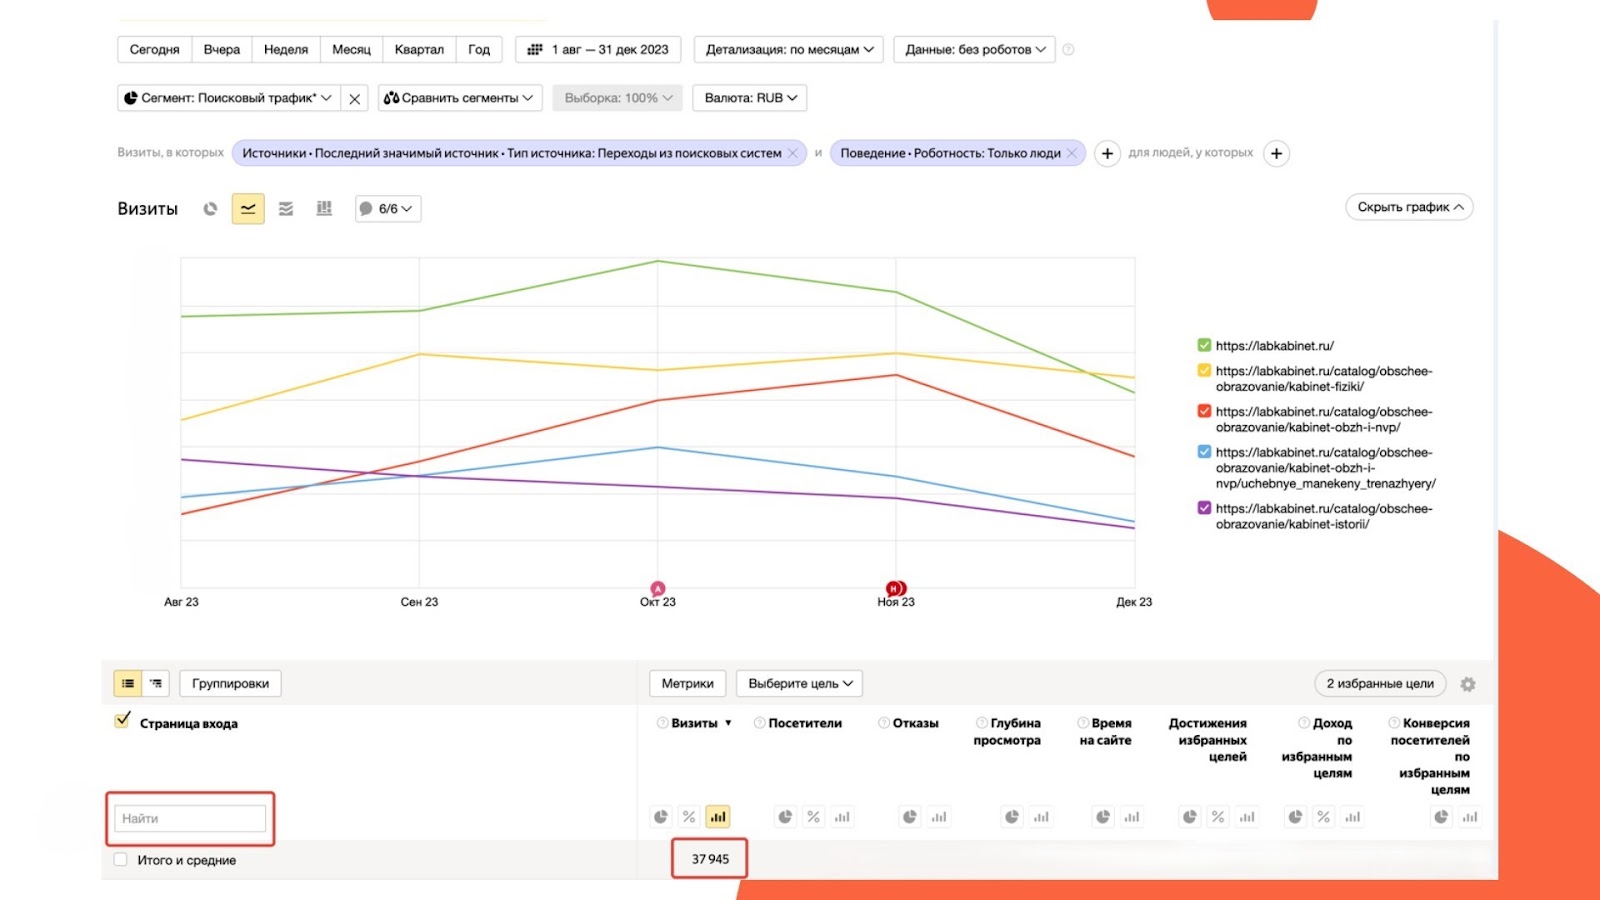Select the Квартал period tab
The image size is (1600, 900).
419,50
